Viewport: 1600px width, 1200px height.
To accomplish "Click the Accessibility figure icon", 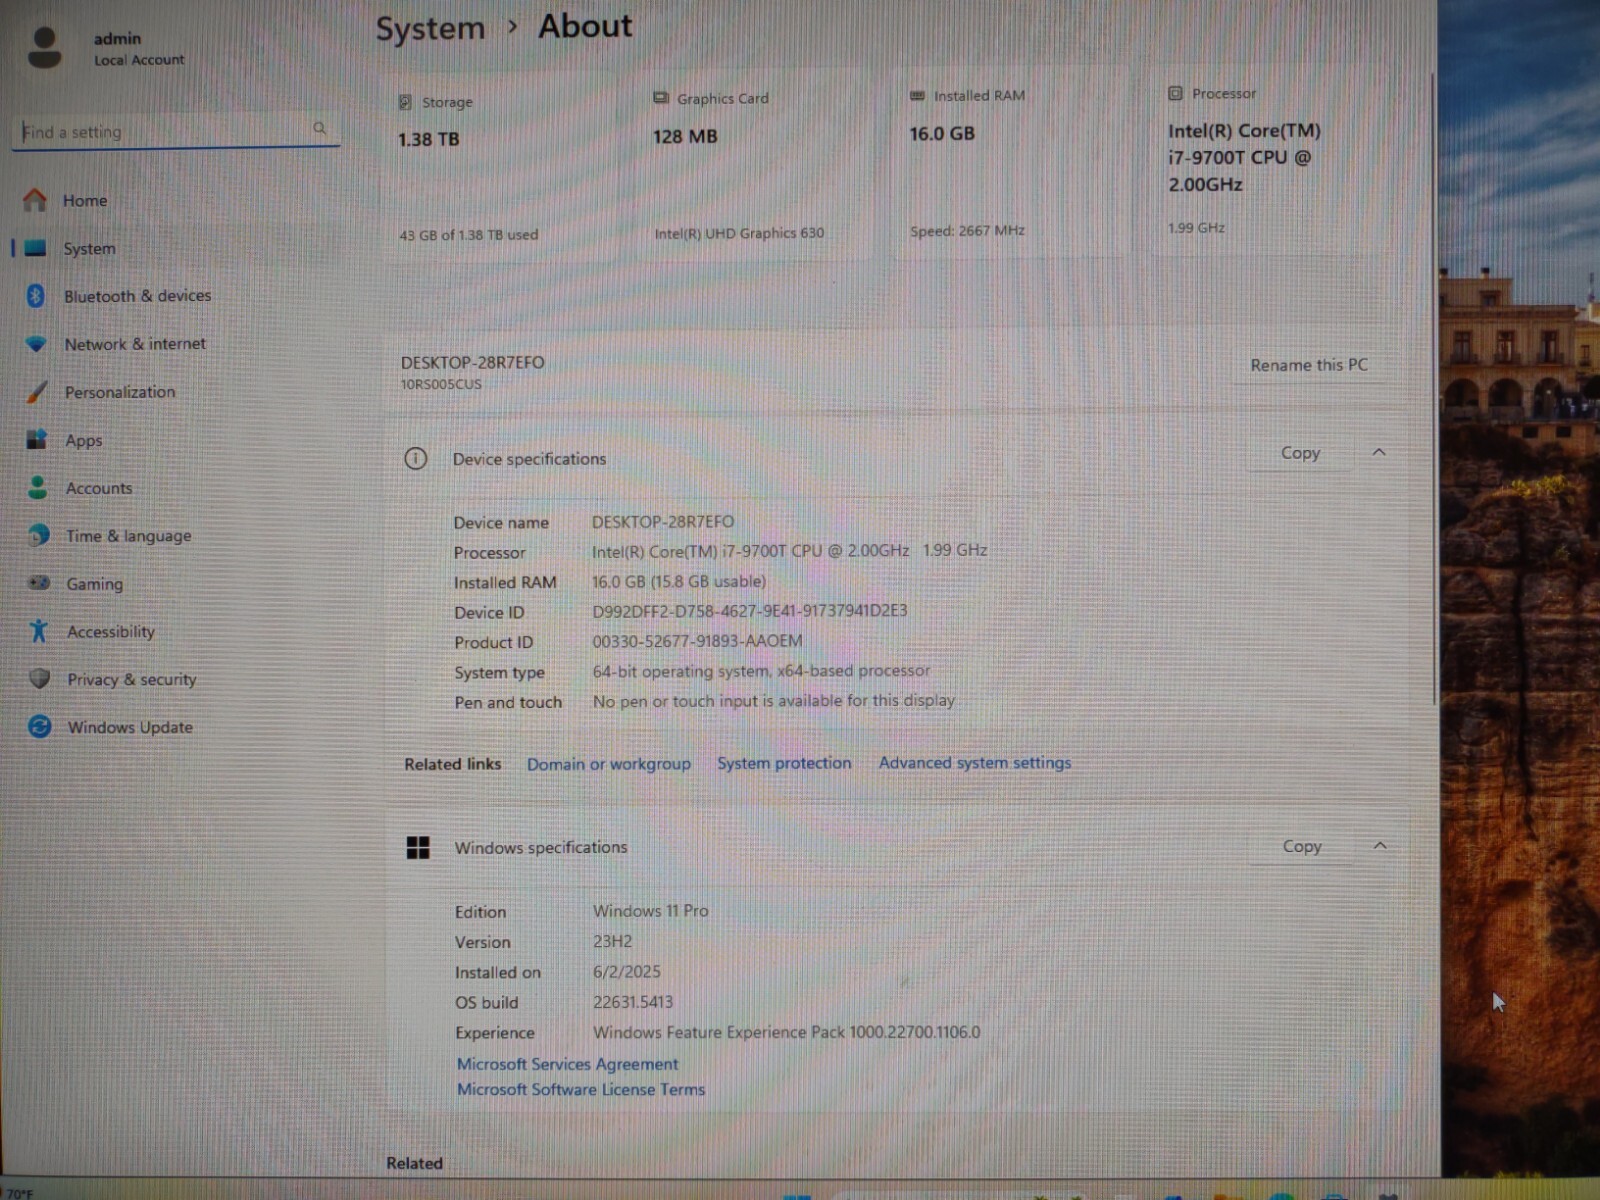I will 39,631.
